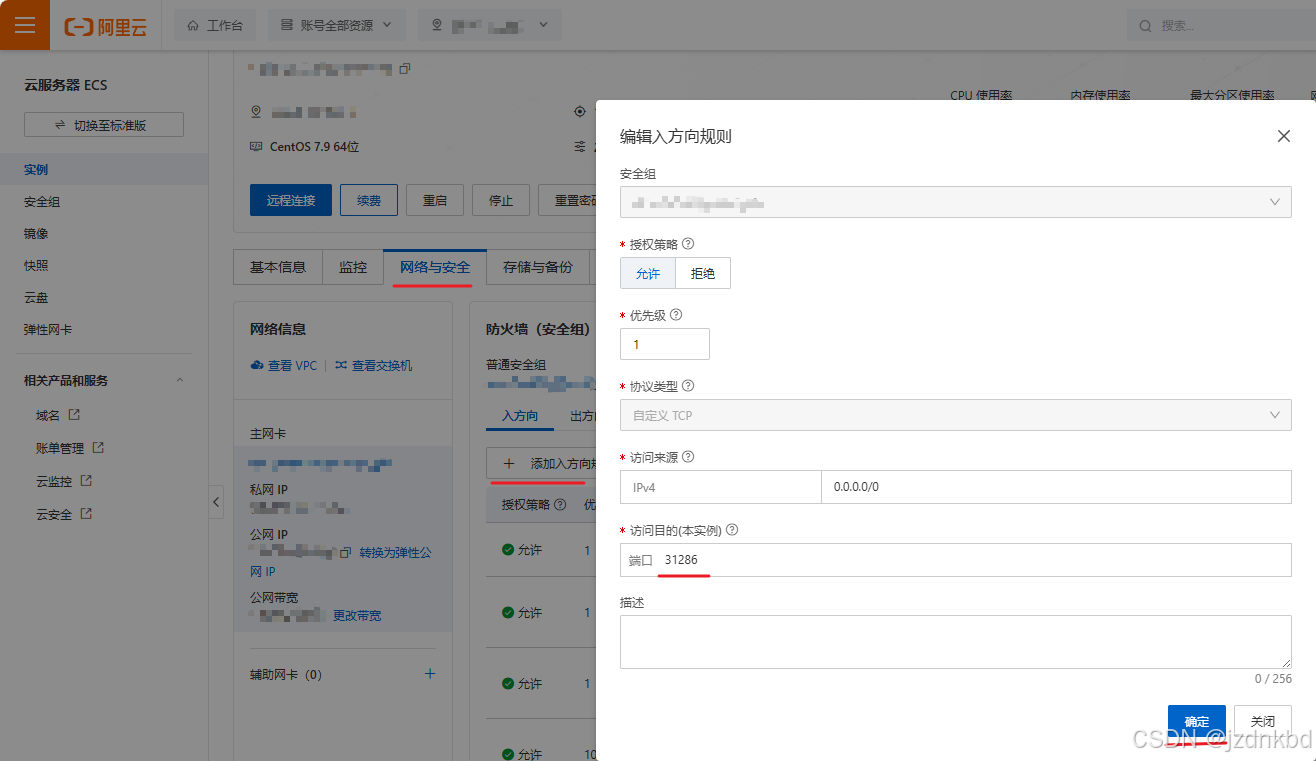Open 查看交换机 link
1316x761 pixels.
pos(373,366)
